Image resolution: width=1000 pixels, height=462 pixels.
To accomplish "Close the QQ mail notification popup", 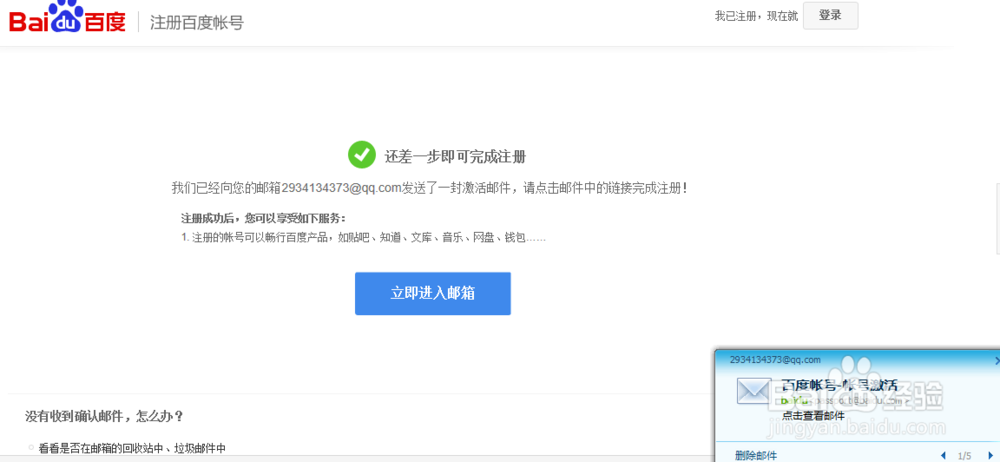I will [996, 361].
